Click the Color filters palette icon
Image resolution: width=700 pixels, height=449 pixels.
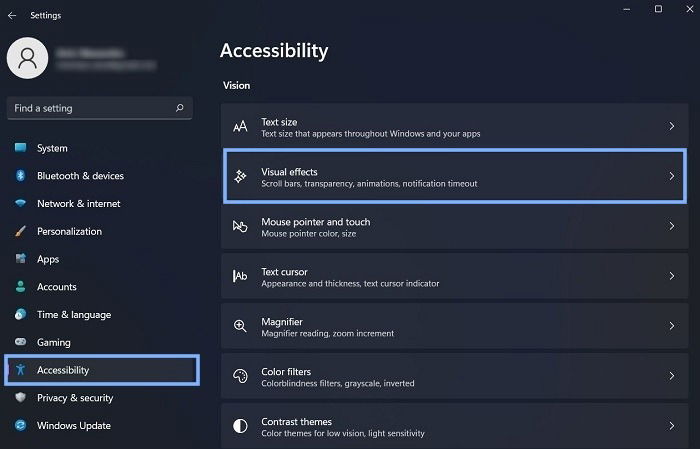240,376
